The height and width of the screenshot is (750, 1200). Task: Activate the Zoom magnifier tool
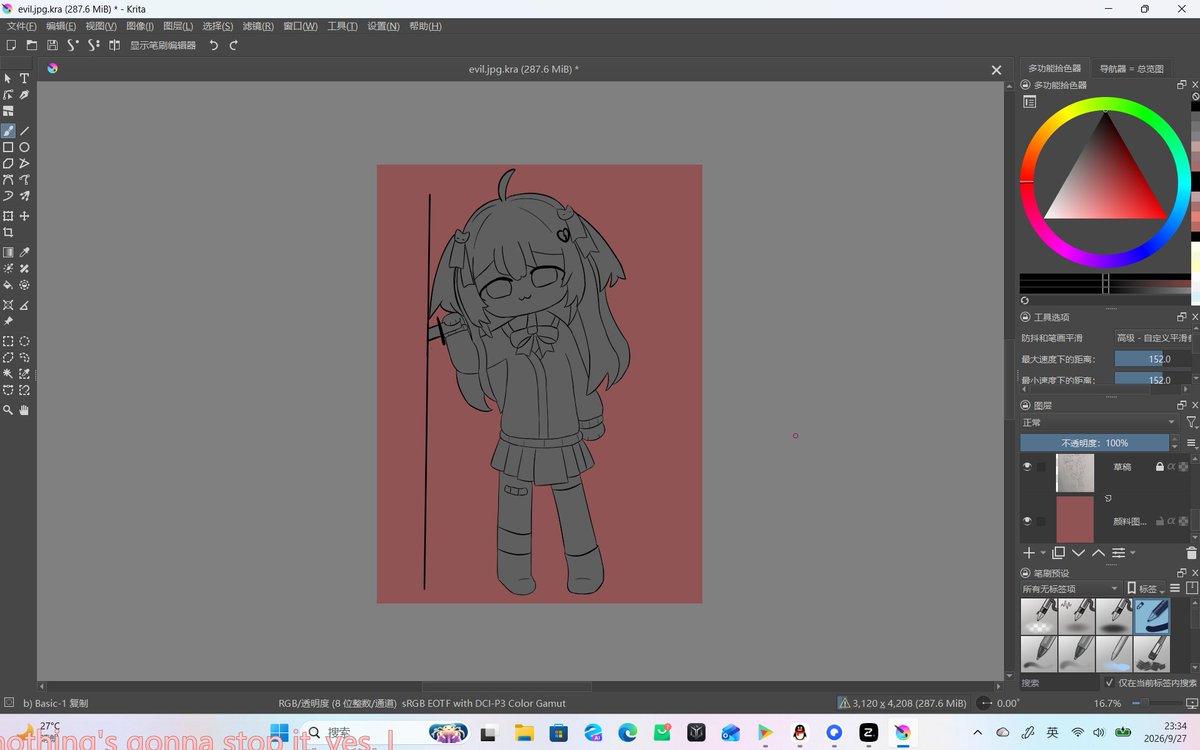pos(8,410)
